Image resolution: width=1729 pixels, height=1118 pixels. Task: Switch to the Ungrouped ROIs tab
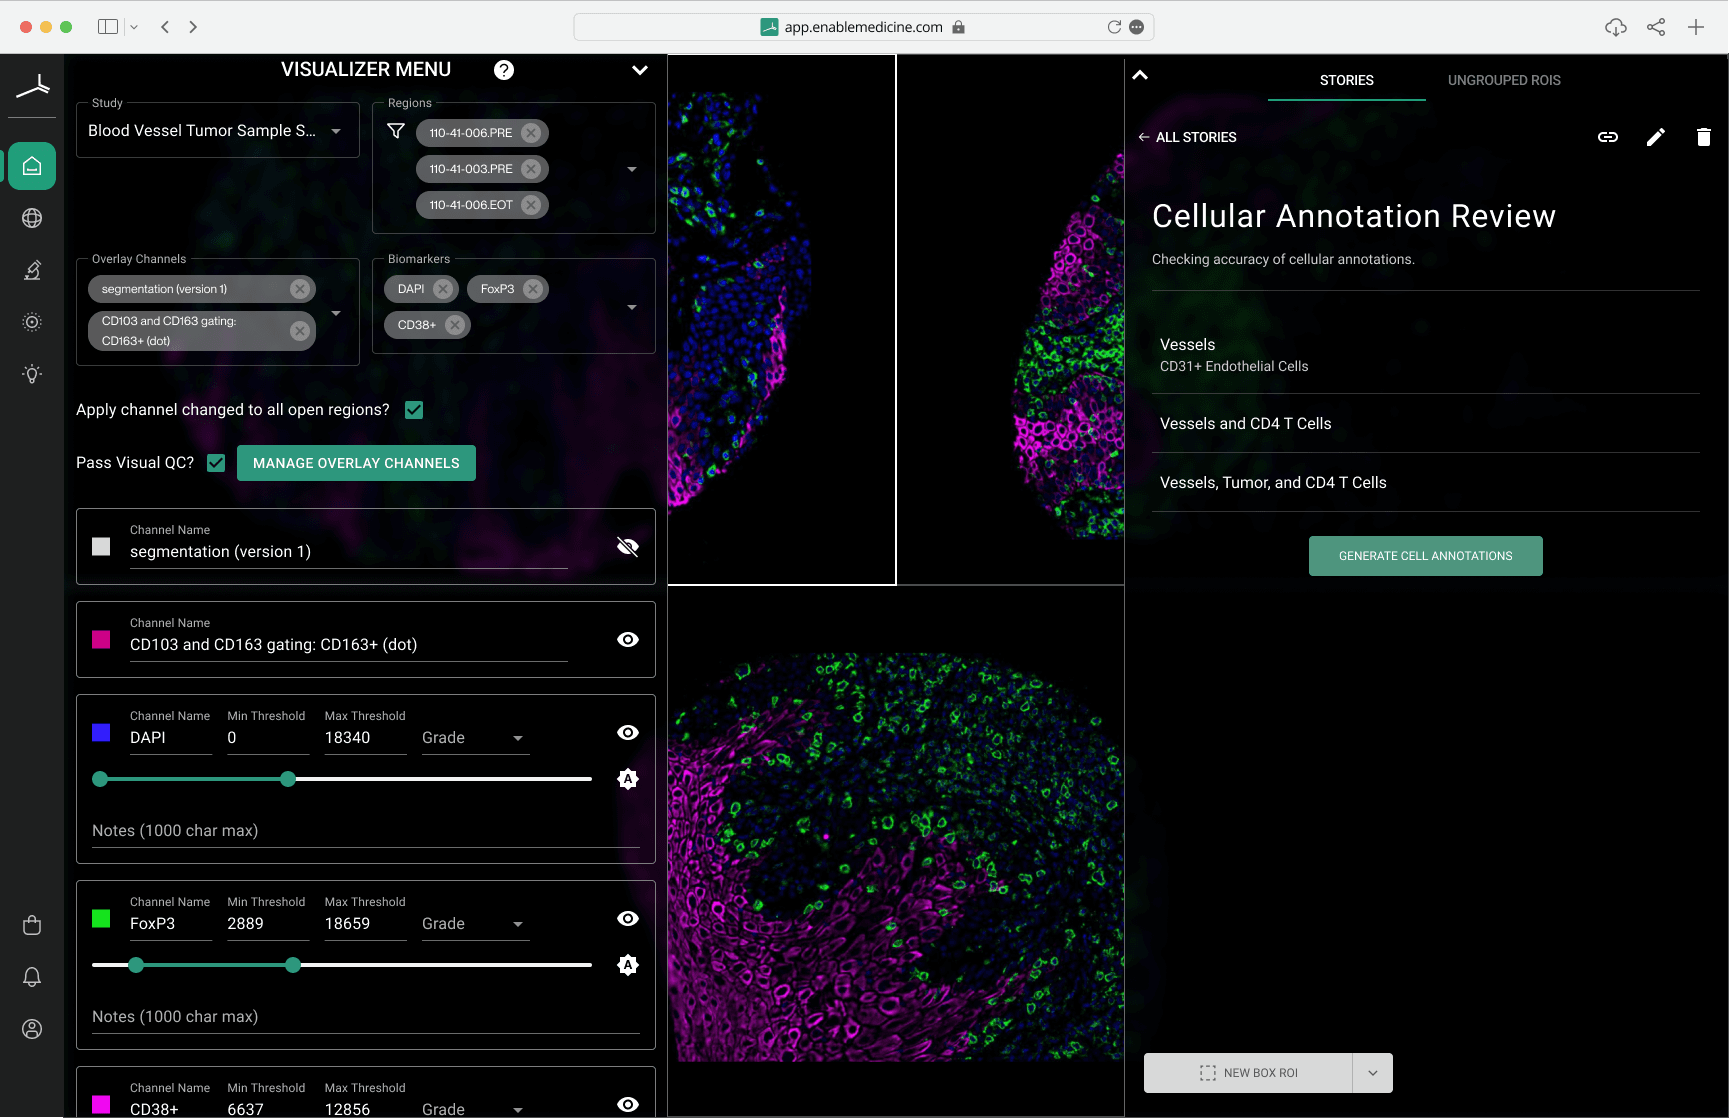pos(1504,80)
